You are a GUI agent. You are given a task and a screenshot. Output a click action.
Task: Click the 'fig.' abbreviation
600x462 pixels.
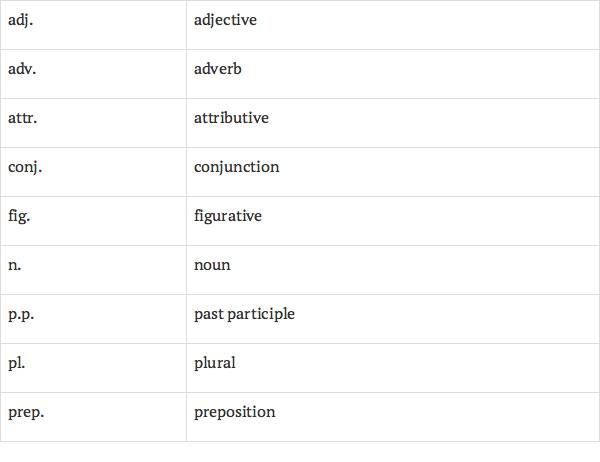tap(17, 216)
